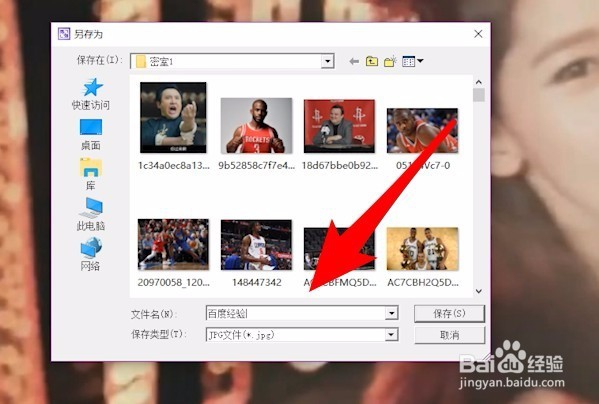Click the 取消 cancel button
The width and height of the screenshot is (599, 404).
point(450,335)
